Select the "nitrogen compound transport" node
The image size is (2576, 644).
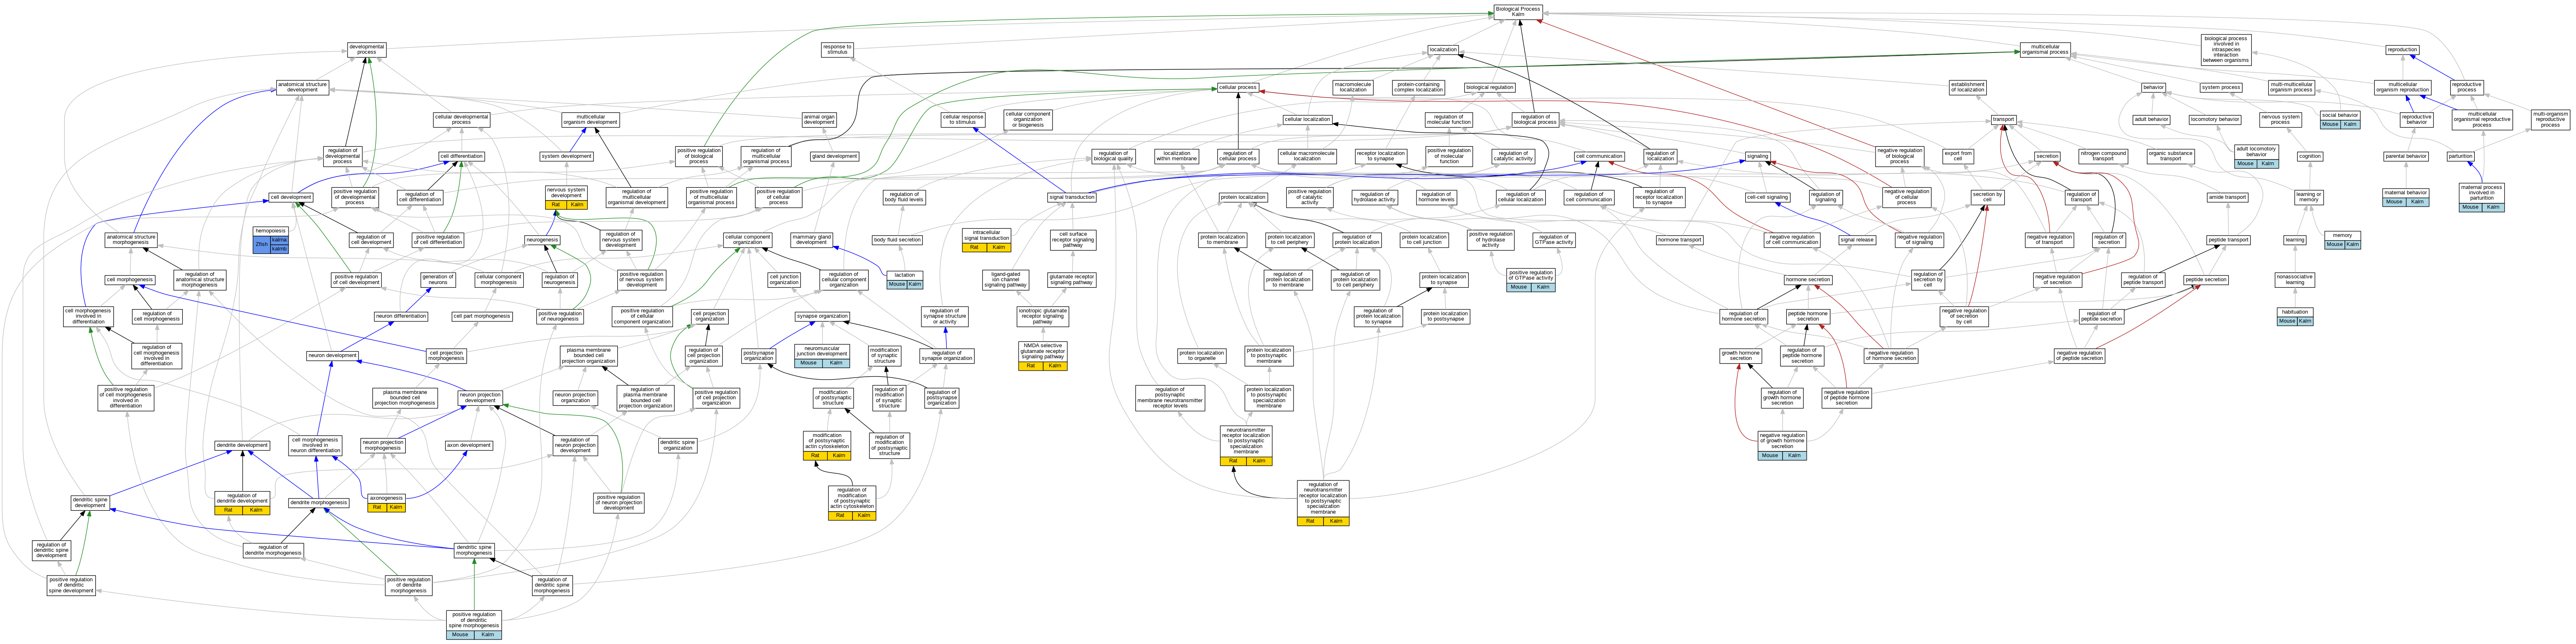click(2103, 156)
